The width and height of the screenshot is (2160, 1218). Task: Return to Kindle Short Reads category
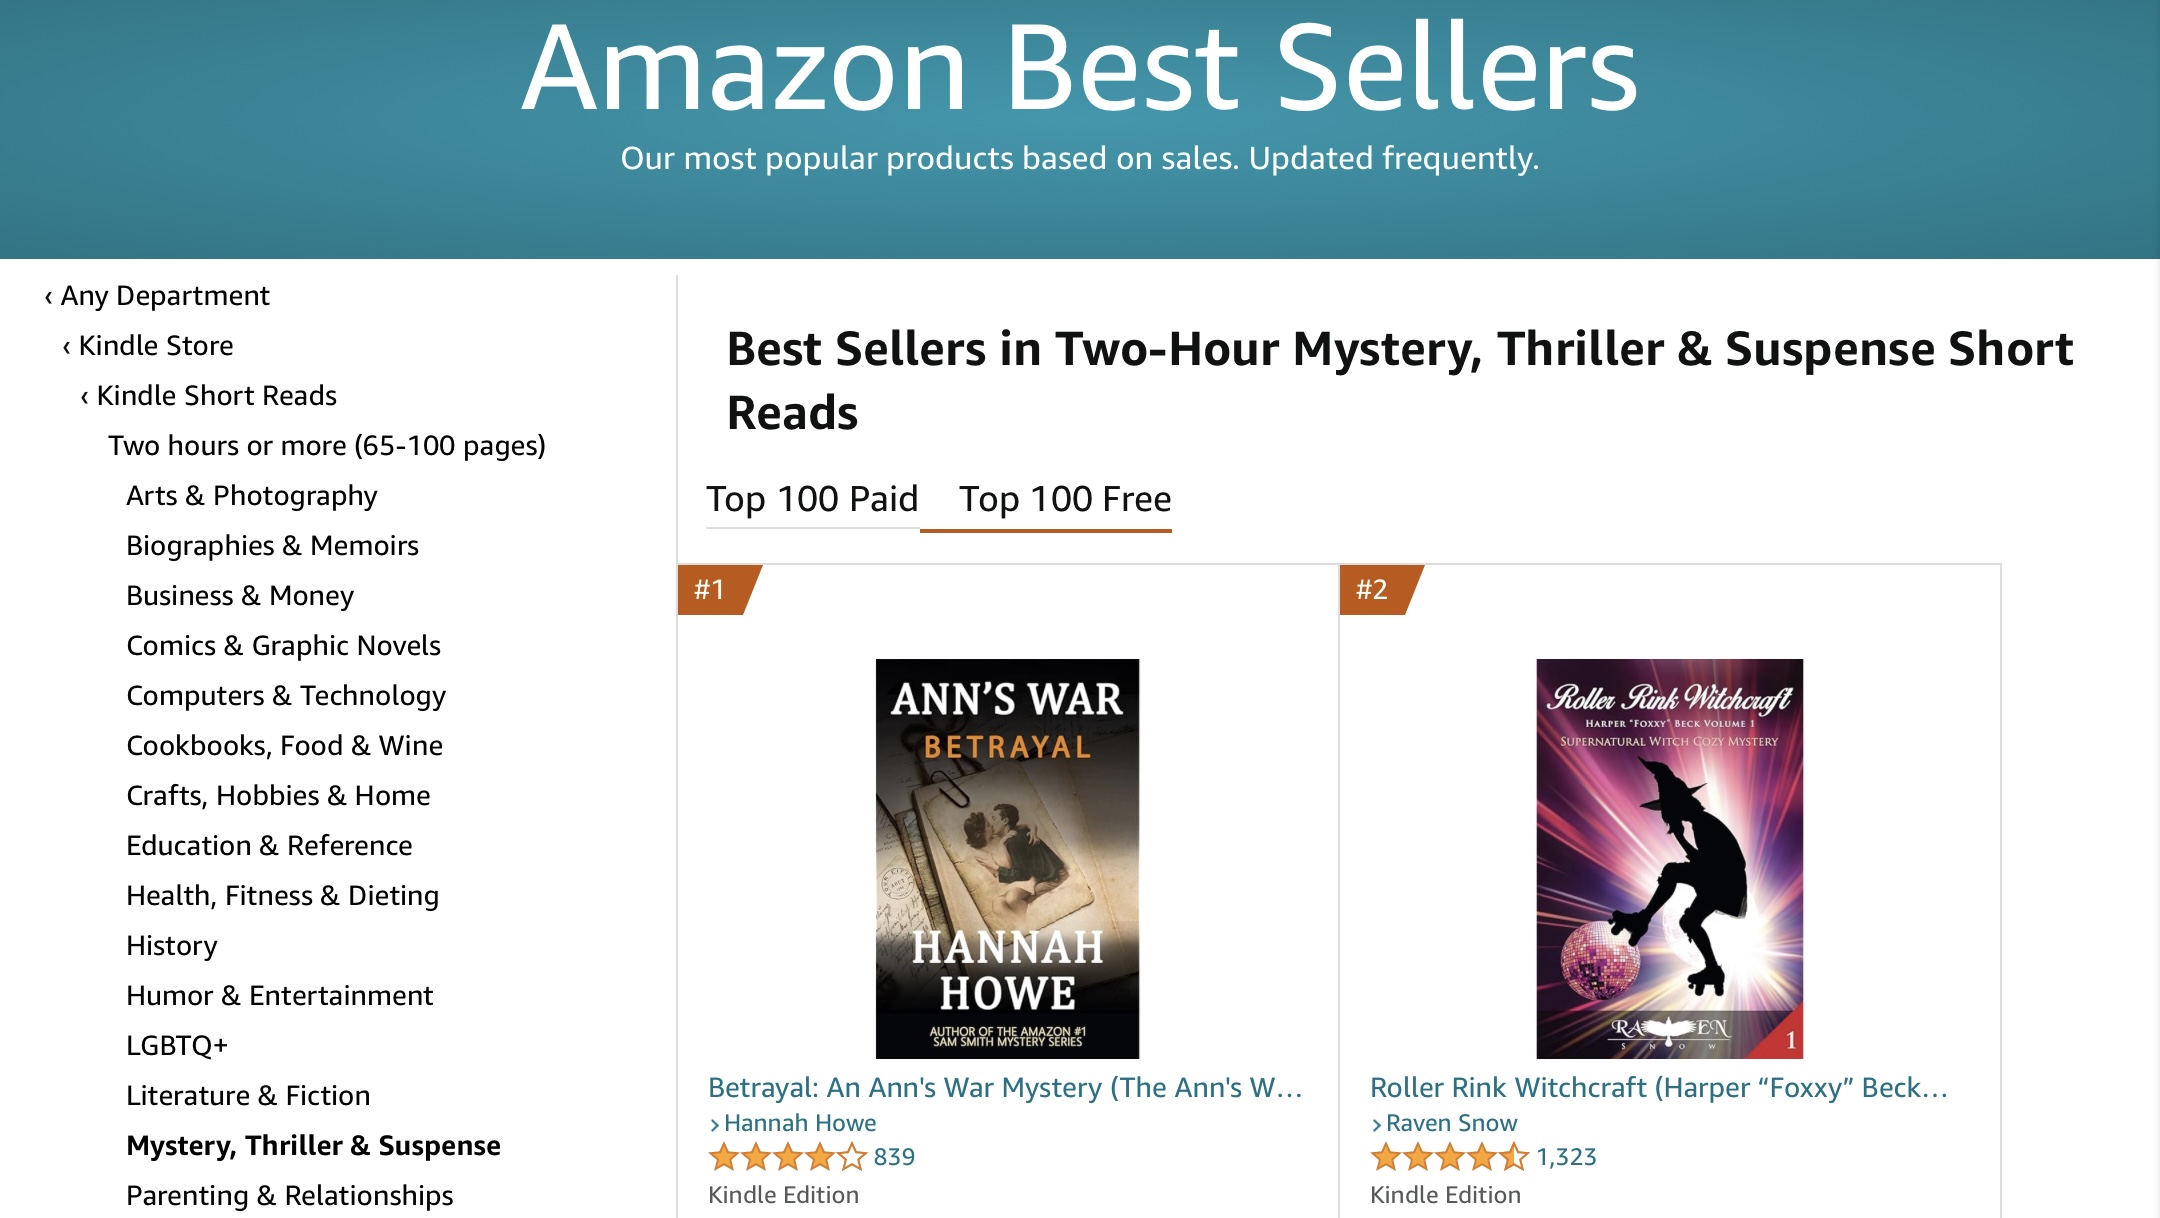pos(216,396)
